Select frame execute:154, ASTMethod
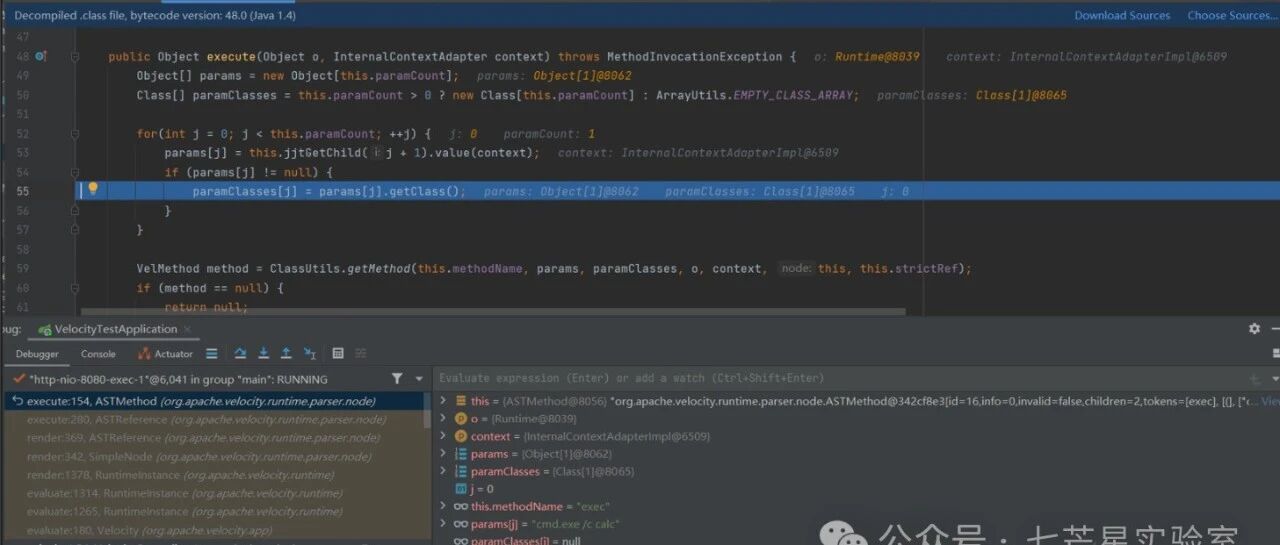Screen dimensions: 1280x545 [x=215, y=401]
